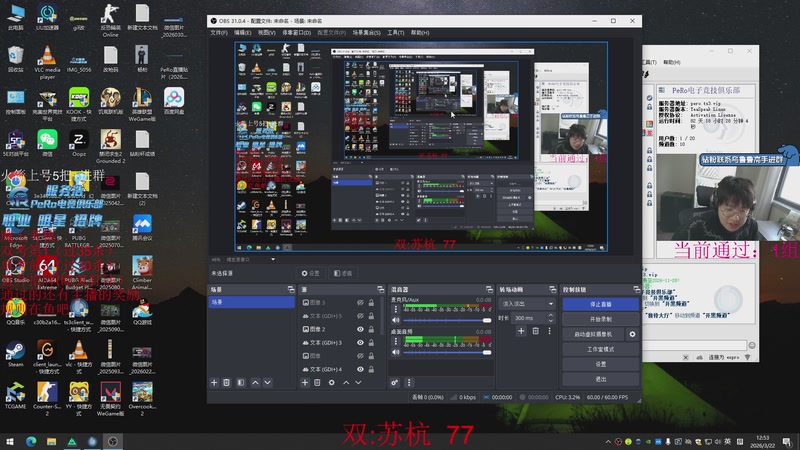The width and height of the screenshot is (800, 450).
Task: Delete the selected scene via trash icon
Action: [x=227, y=382]
